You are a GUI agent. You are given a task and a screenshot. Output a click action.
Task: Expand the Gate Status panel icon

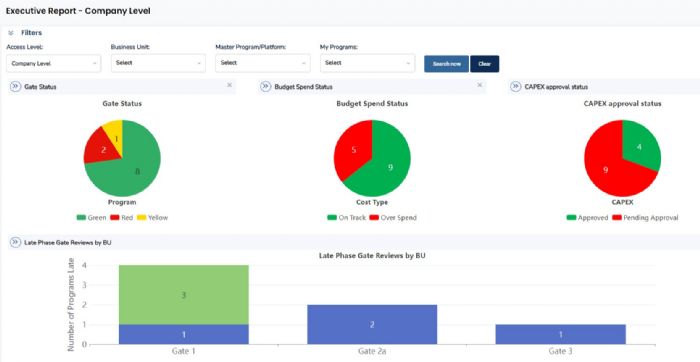click(x=16, y=87)
